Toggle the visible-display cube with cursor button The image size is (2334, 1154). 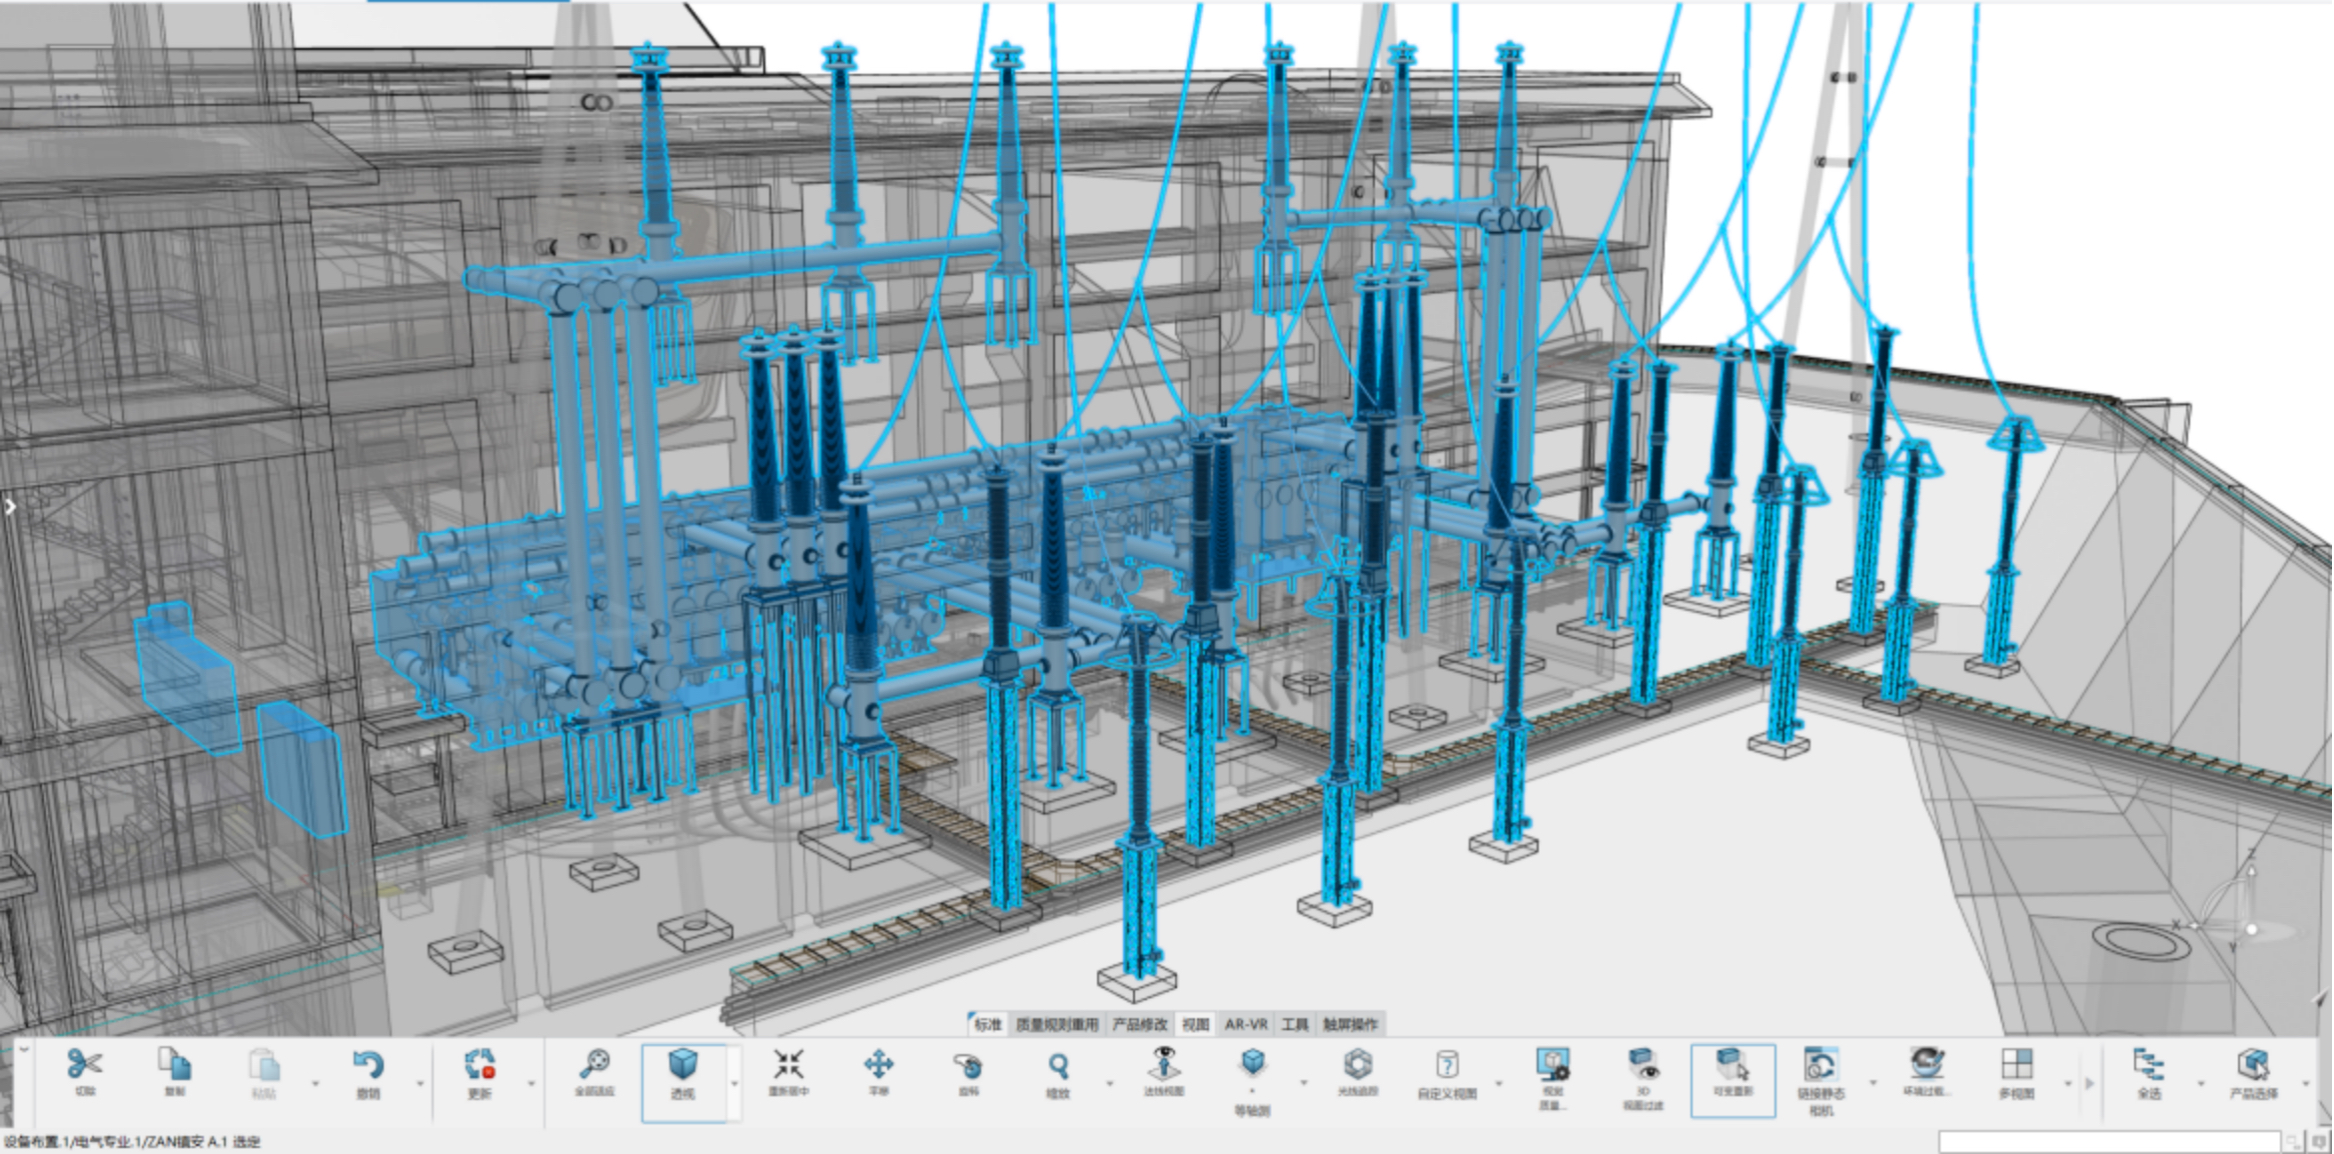tap(1732, 1064)
